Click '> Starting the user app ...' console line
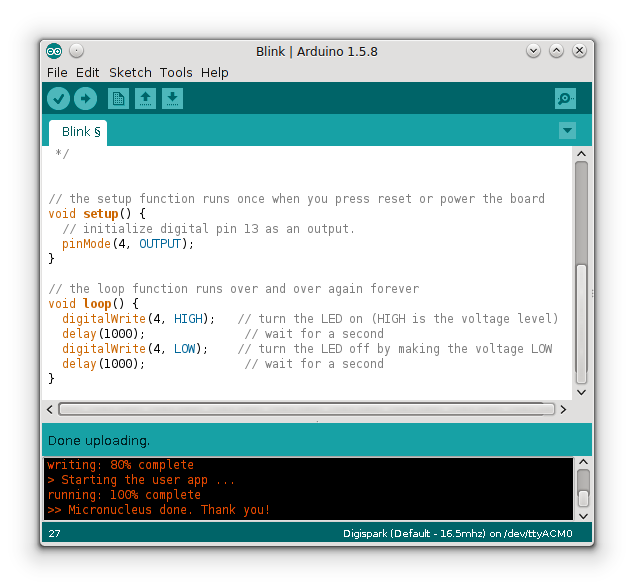This screenshot has height=586, width=634. click(141, 480)
